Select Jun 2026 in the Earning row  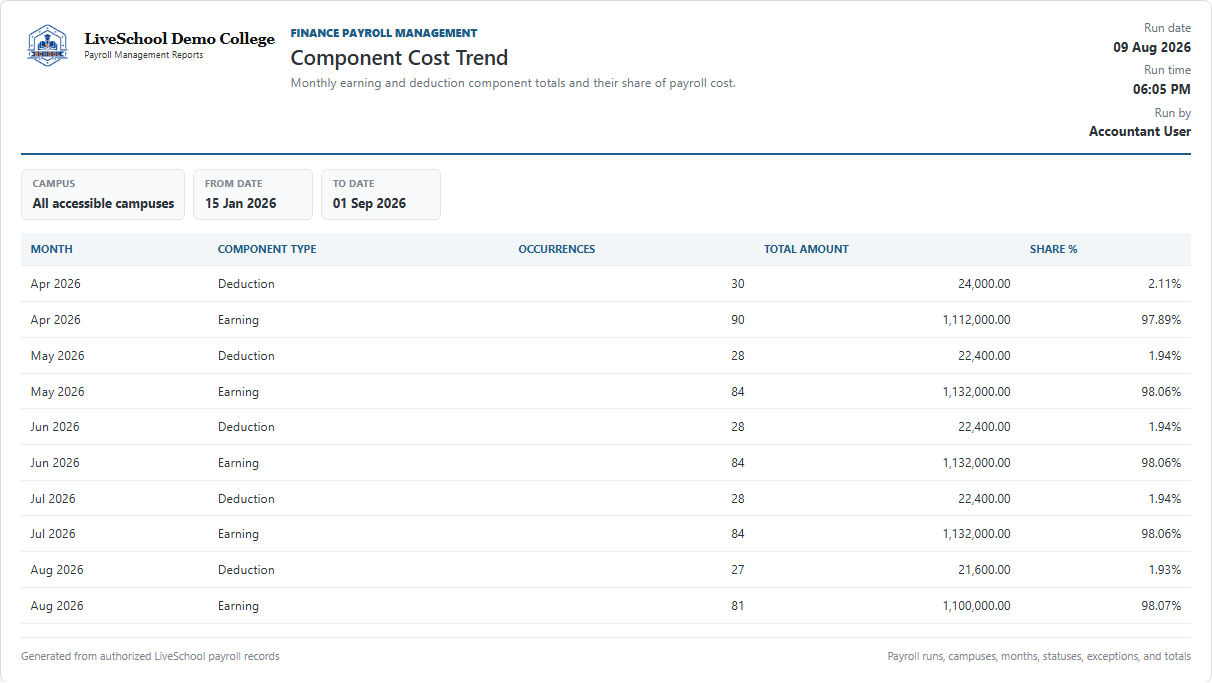point(56,463)
